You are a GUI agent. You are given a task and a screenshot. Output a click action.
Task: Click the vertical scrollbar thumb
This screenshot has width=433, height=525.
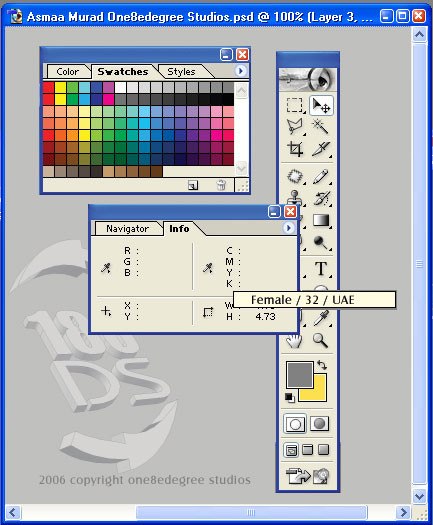pyautogui.click(x=420, y=264)
